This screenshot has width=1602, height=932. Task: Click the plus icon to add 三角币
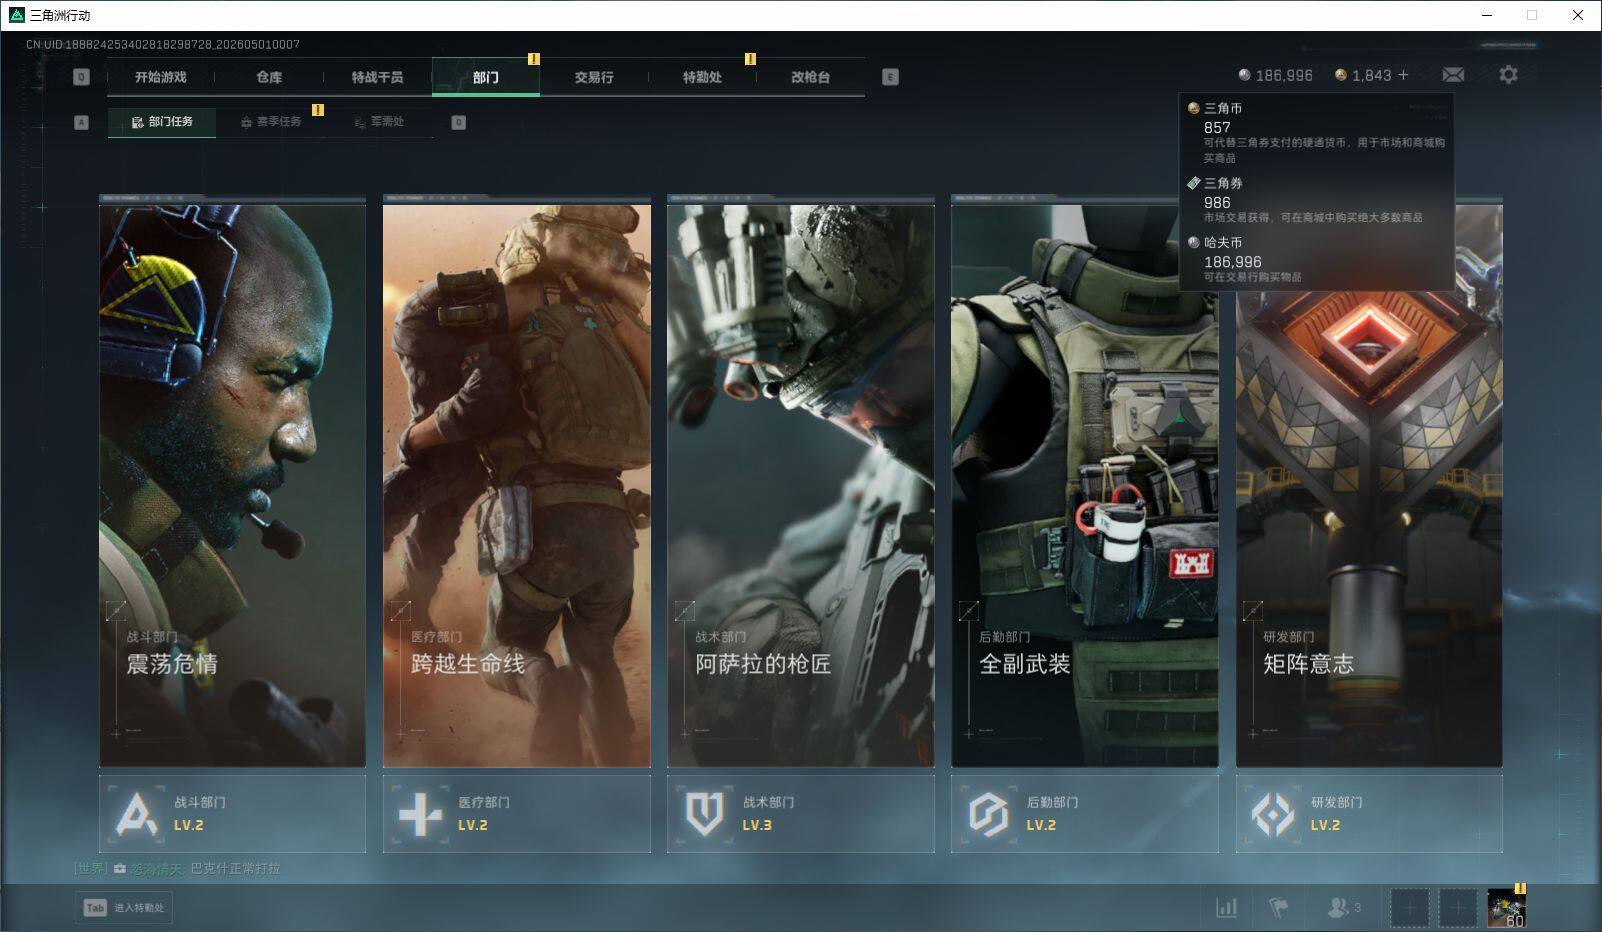1403,75
